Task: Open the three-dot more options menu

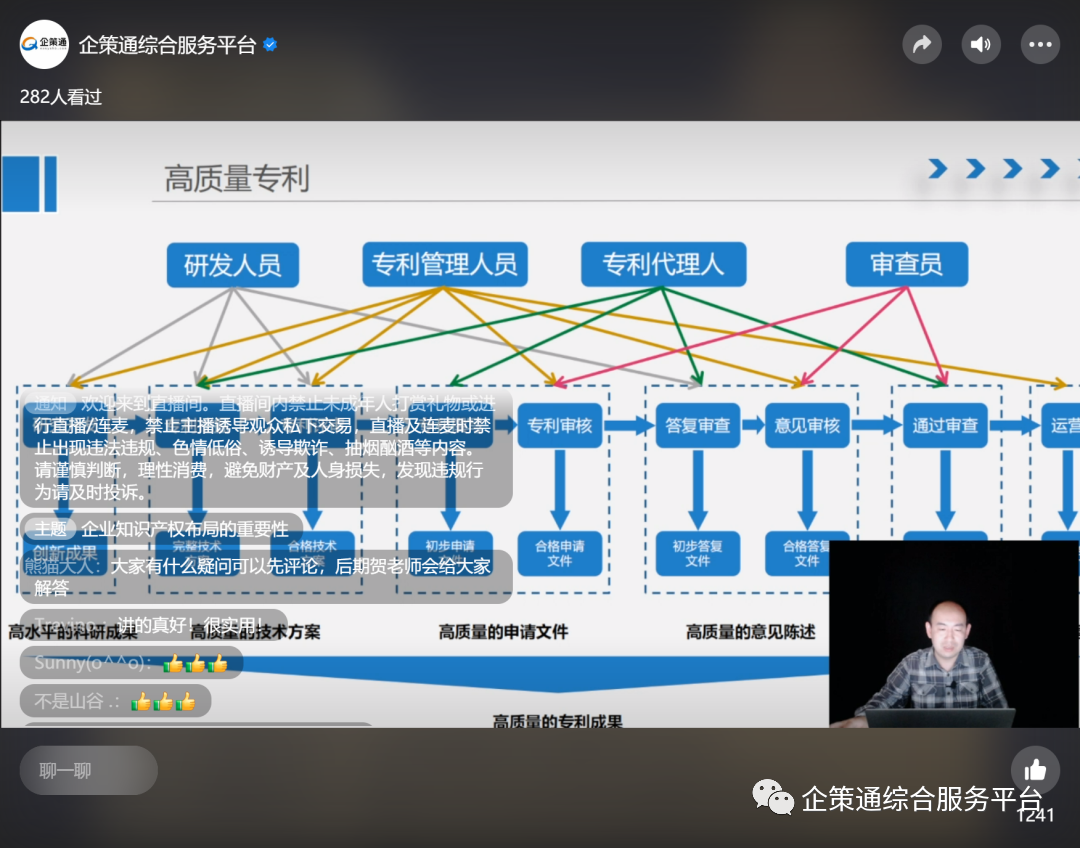Action: pos(1040,45)
